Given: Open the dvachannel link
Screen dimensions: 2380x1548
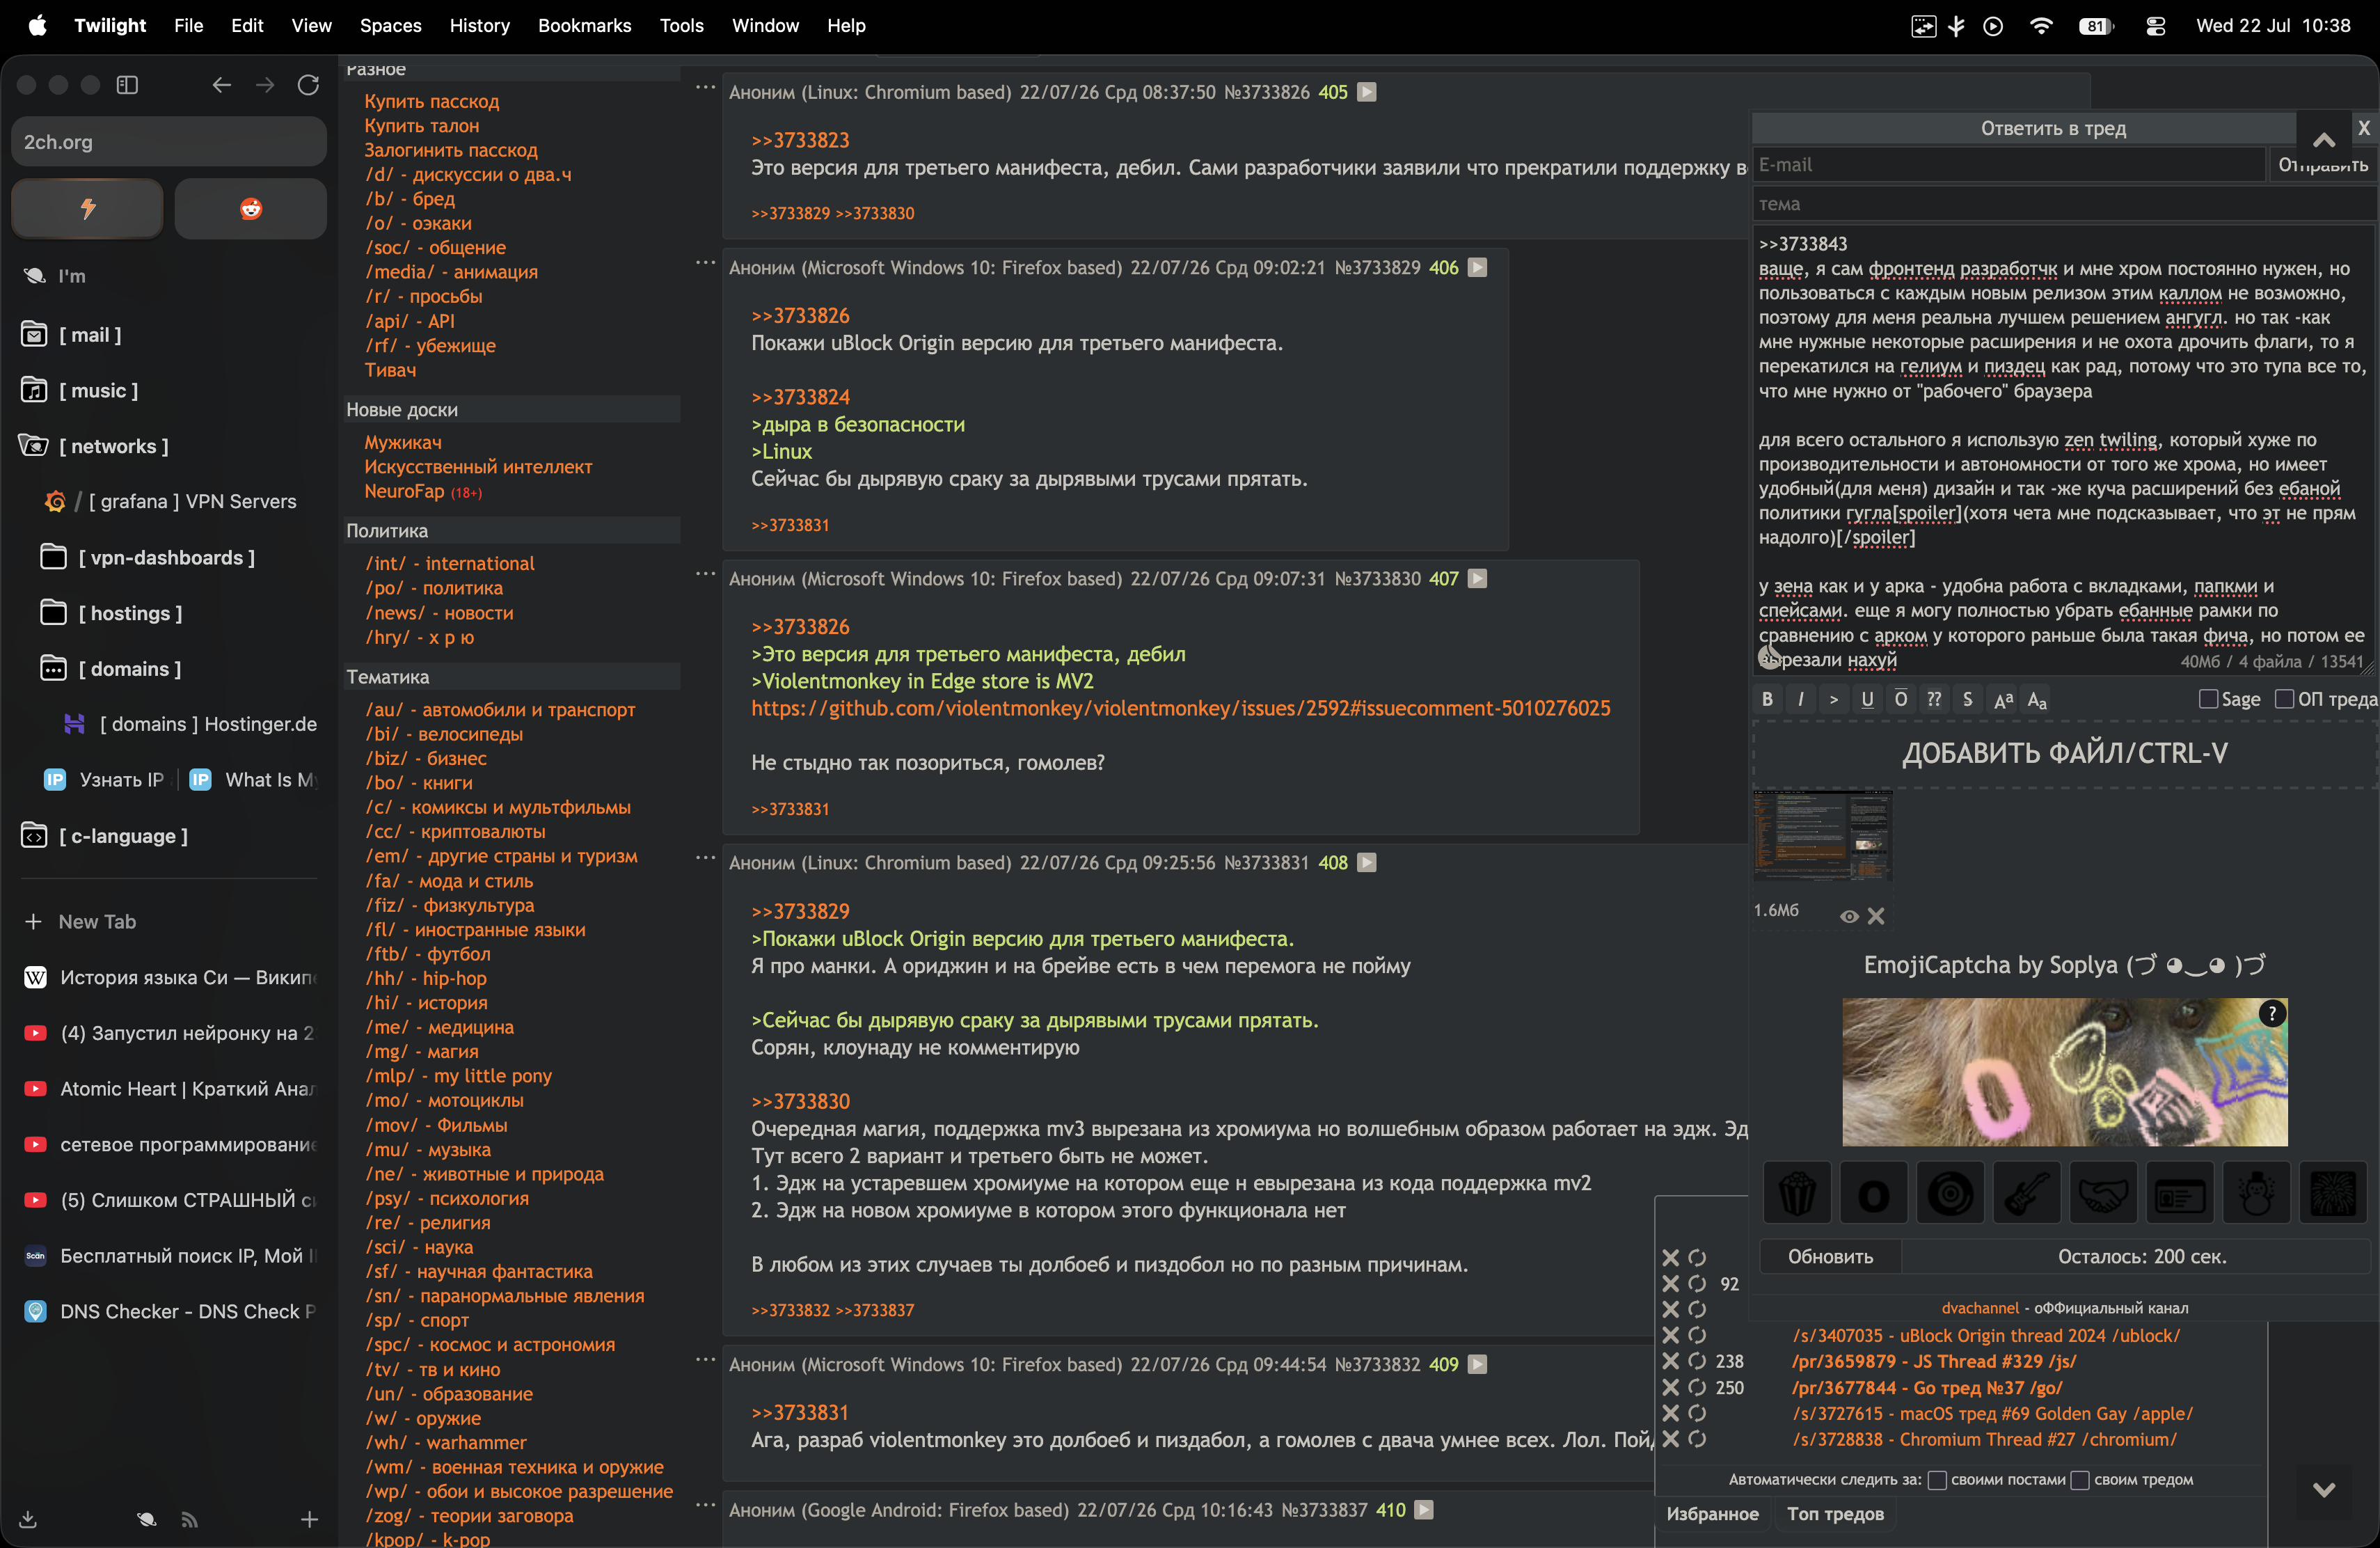Looking at the screenshot, I should (x=1980, y=1308).
